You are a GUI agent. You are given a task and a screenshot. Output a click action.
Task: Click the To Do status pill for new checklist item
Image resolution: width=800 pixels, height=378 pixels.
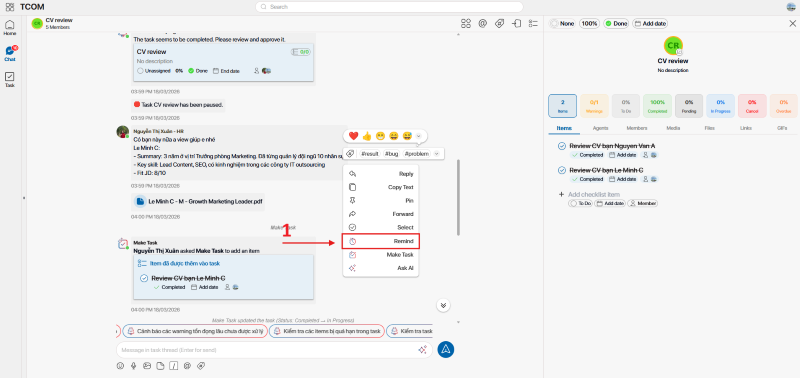point(580,203)
